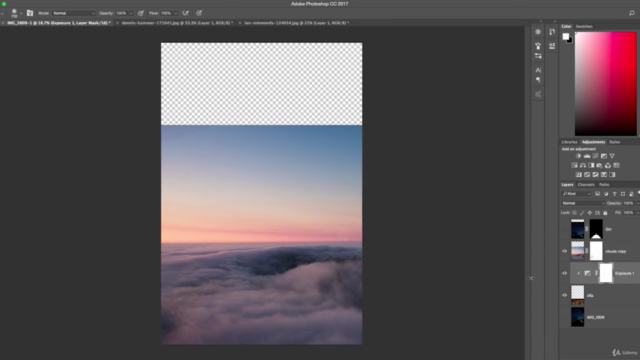Select the foreground color swatch
Viewport: 640px width, 360px height.
point(565,36)
